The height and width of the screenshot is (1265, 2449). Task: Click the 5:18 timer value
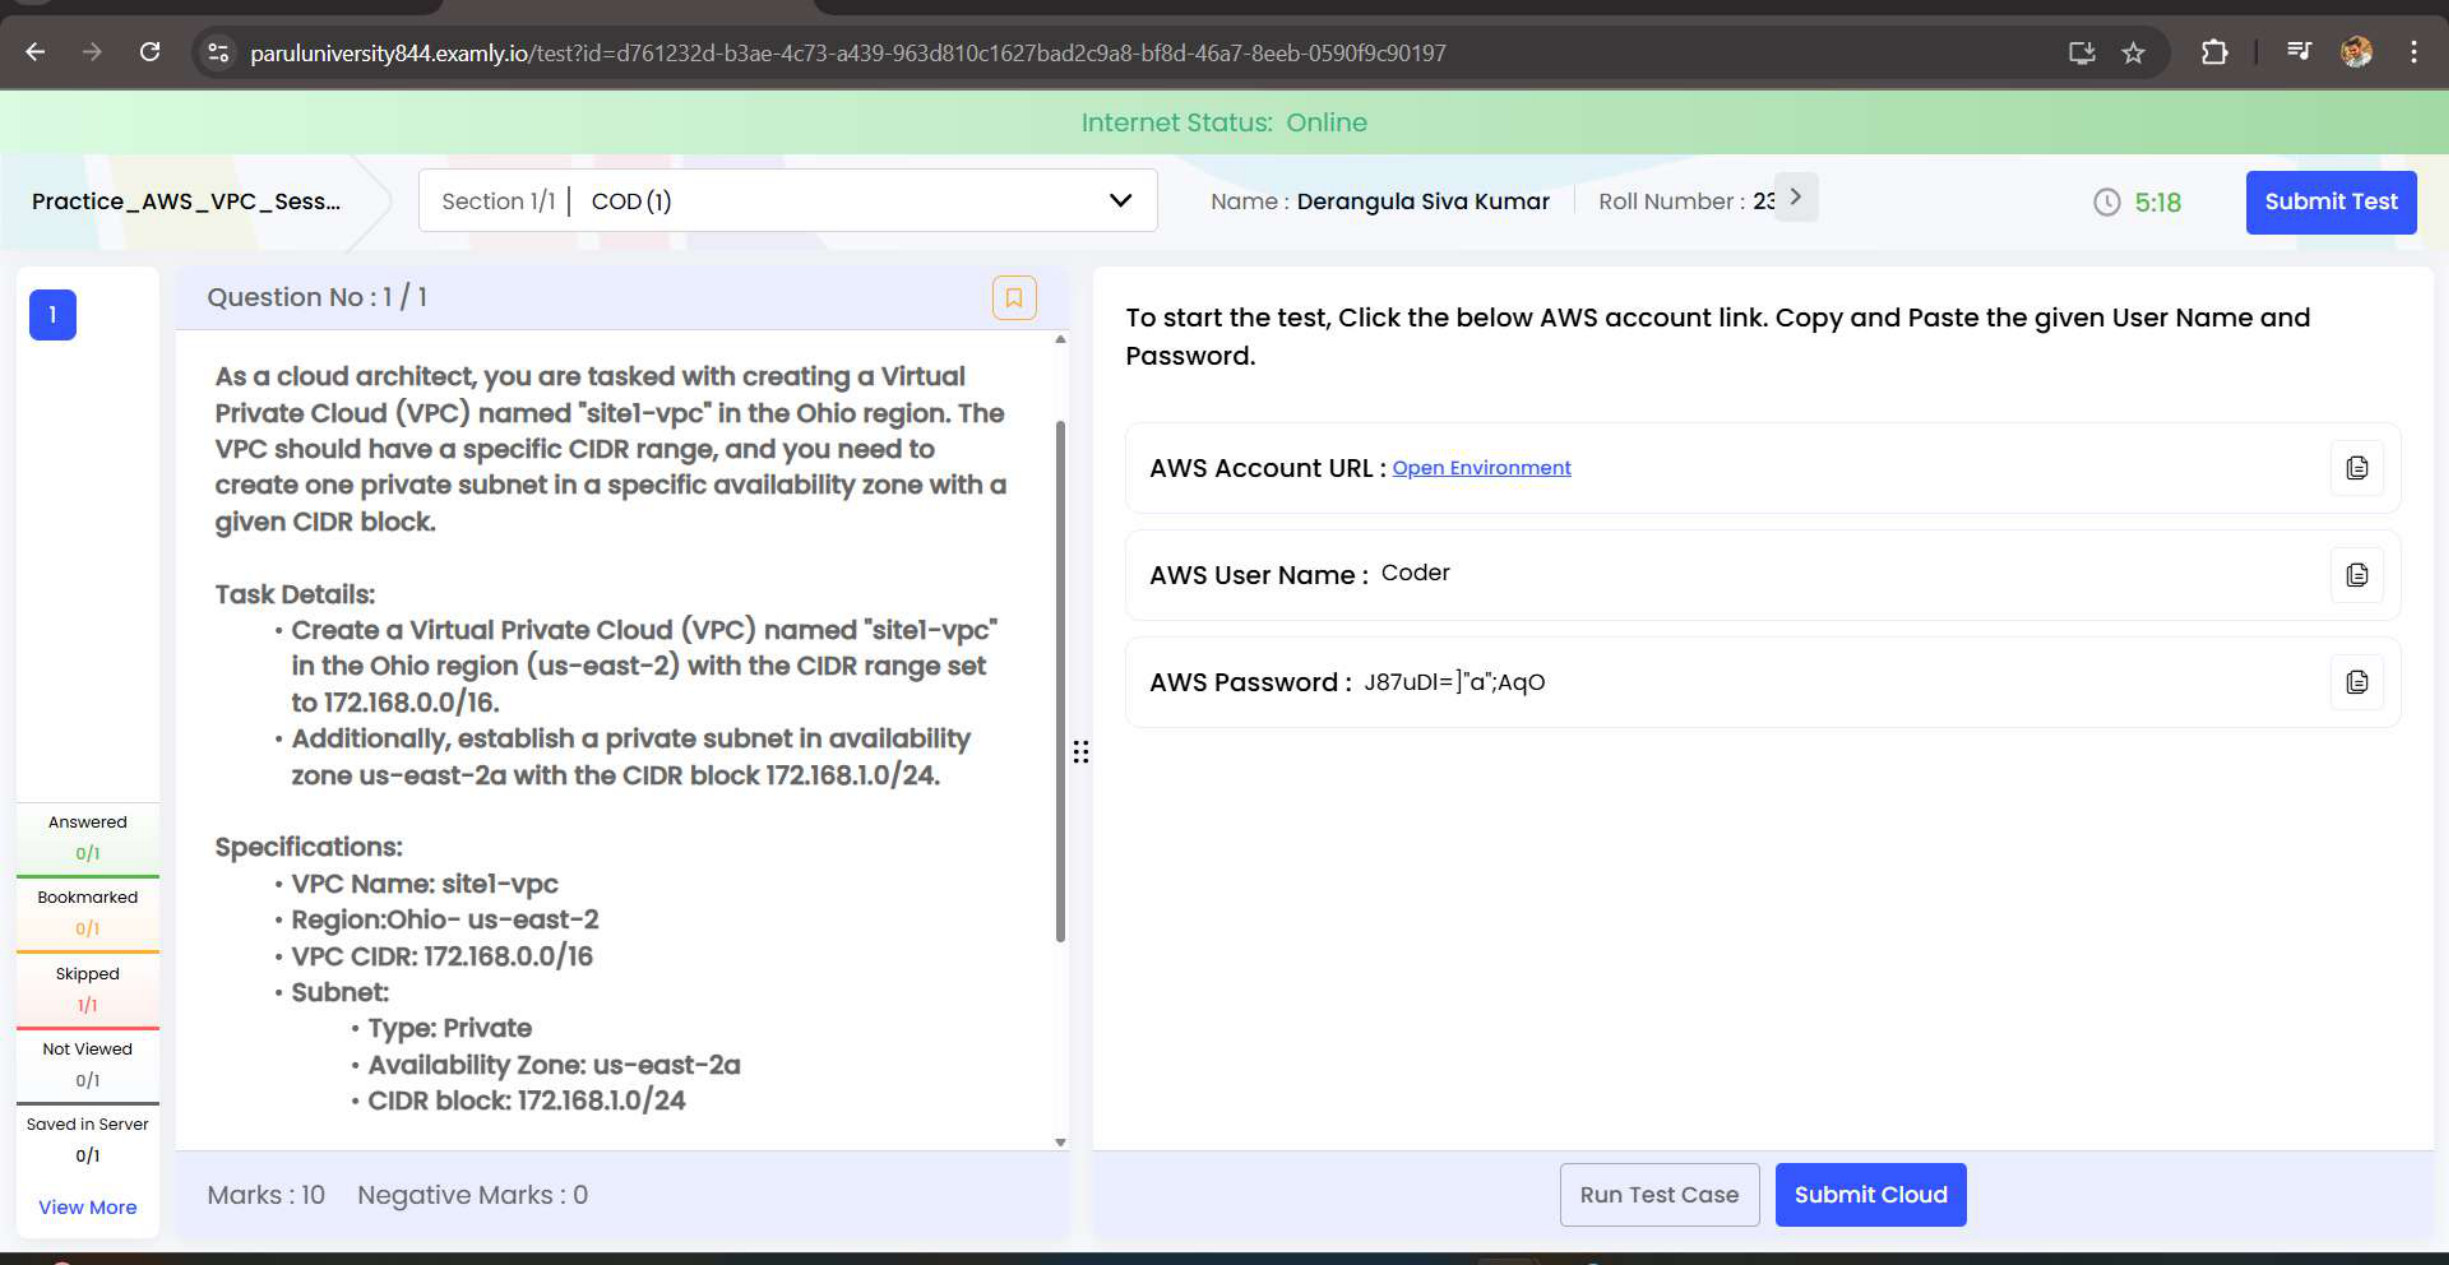coord(2157,203)
